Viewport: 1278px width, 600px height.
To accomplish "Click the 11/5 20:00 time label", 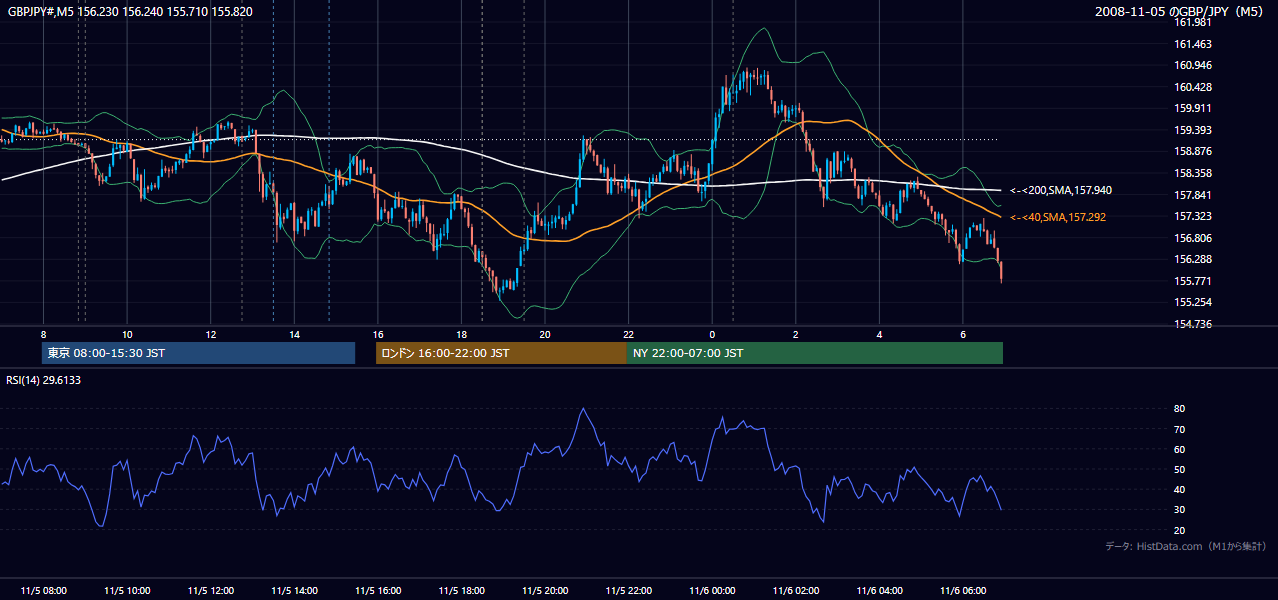I will coord(545,591).
